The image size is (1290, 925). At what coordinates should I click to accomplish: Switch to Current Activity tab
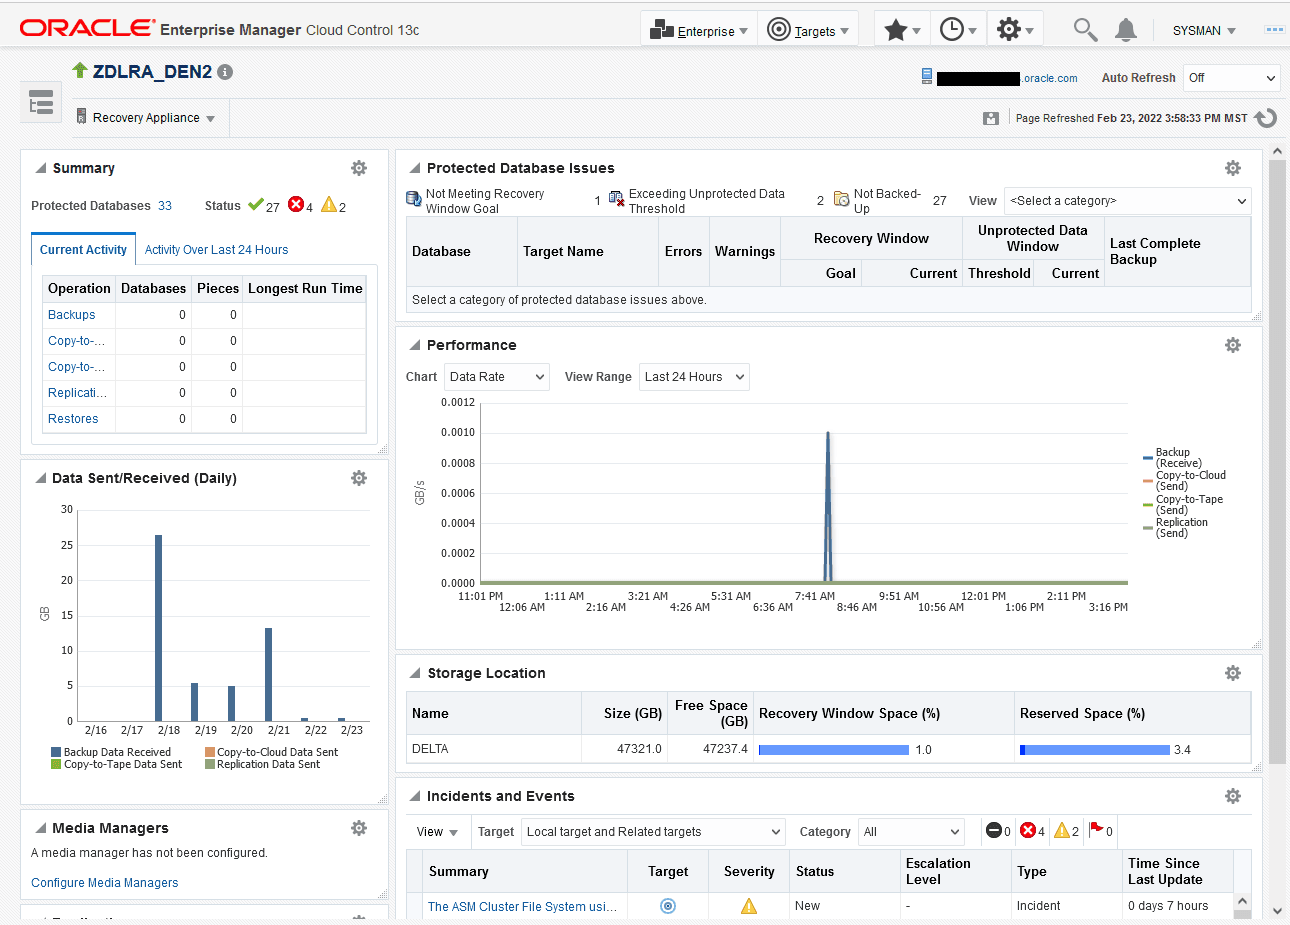pyautogui.click(x=83, y=250)
